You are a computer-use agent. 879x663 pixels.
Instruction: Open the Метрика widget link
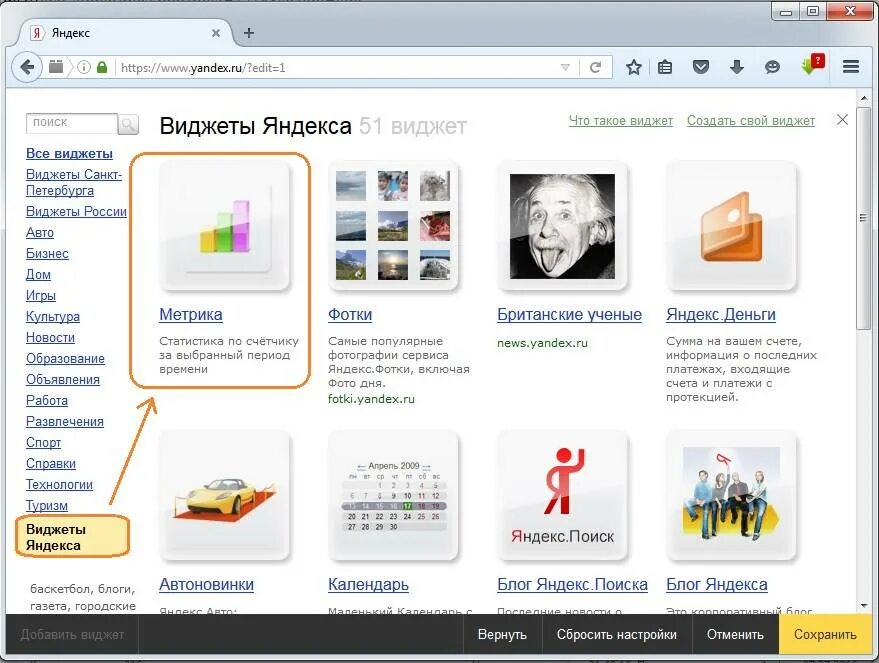tap(191, 314)
